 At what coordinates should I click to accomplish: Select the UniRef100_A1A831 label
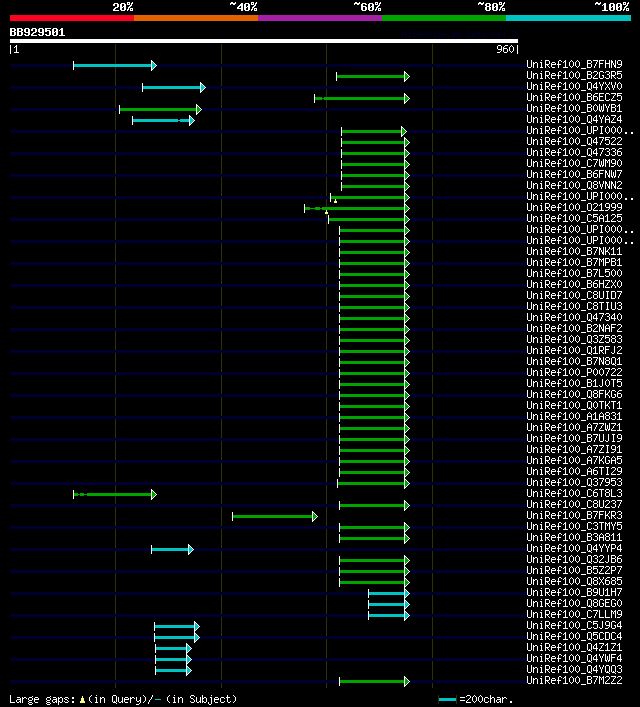(x=574, y=416)
